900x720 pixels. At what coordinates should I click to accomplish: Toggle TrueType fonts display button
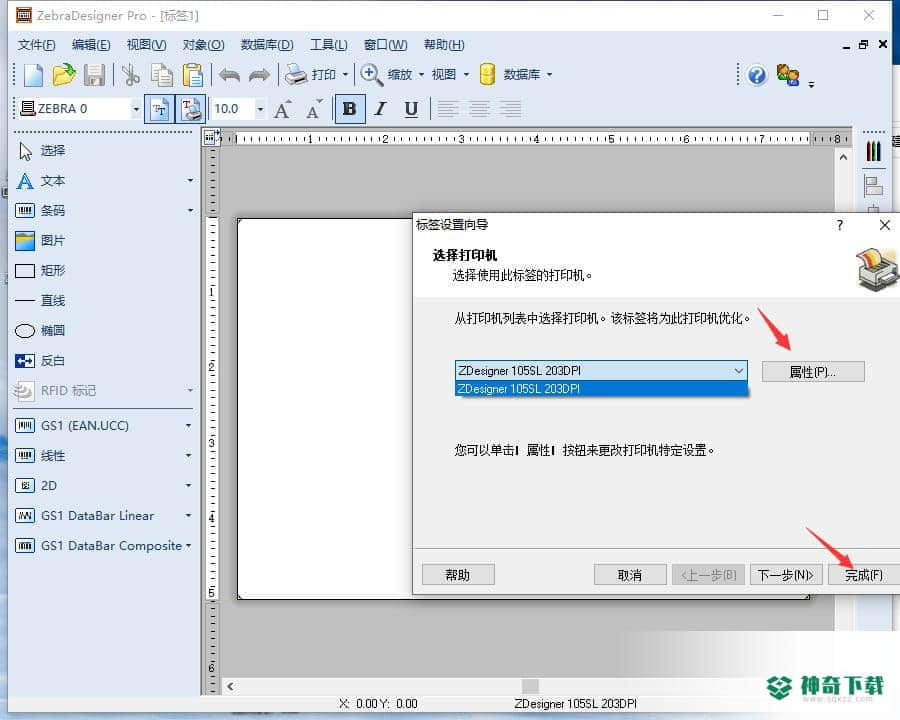coord(159,109)
